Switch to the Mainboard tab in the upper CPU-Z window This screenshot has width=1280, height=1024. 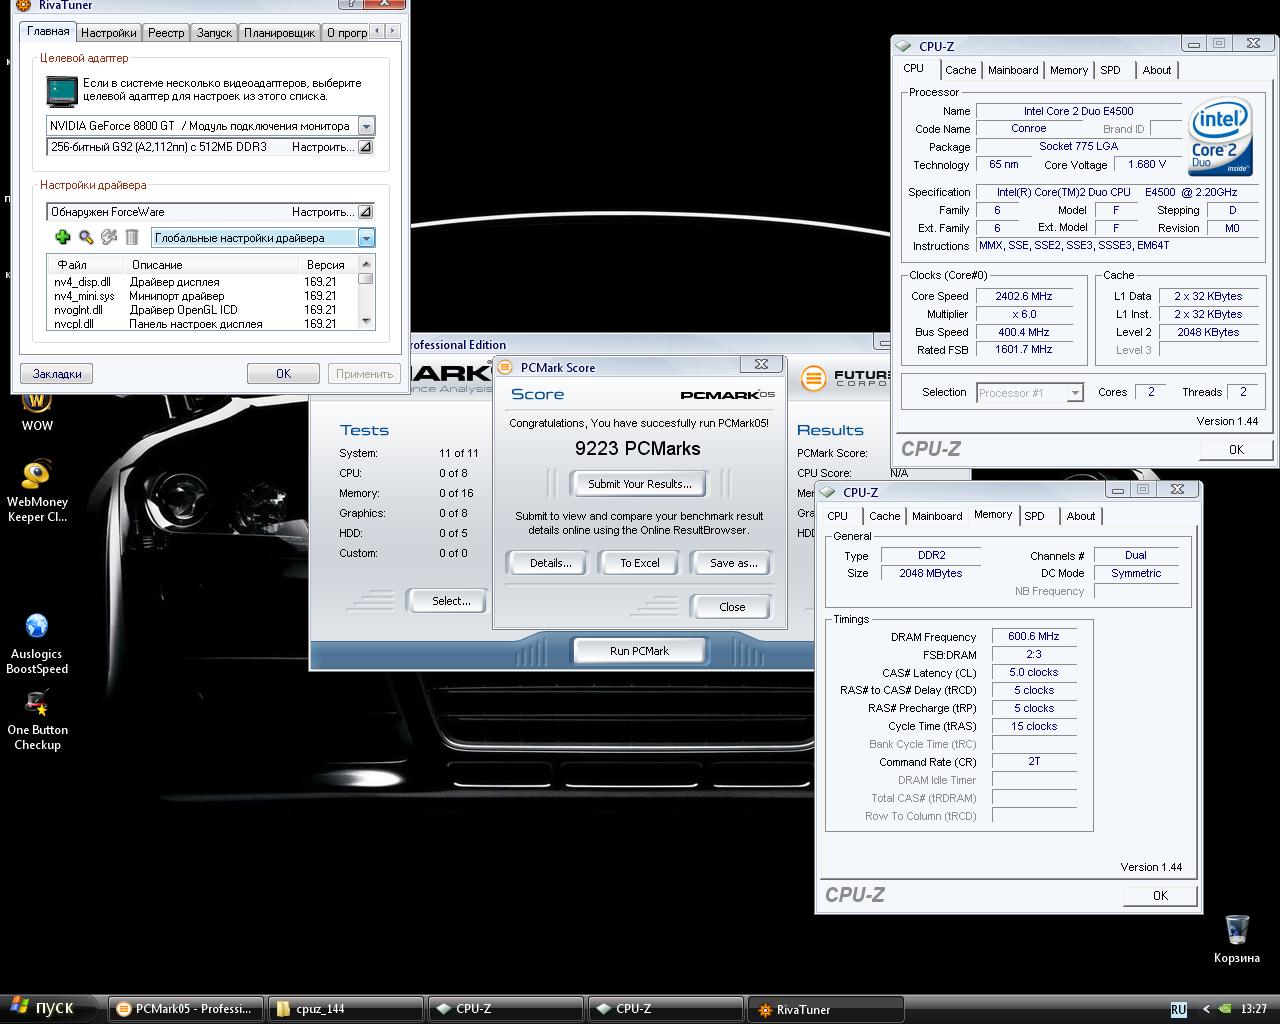click(1013, 70)
